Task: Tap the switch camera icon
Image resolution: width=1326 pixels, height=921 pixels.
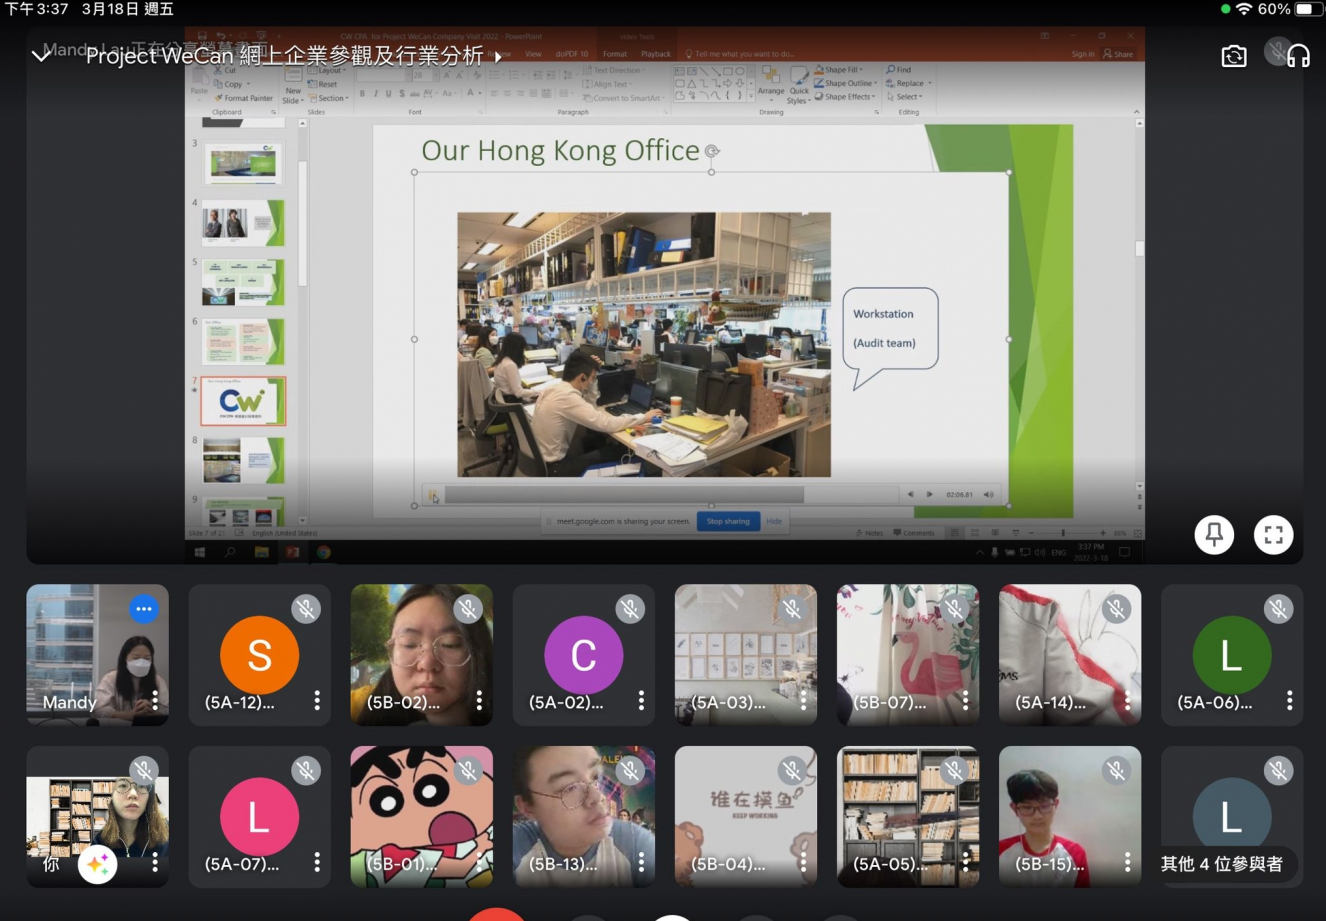Action: tap(1234, 56)
